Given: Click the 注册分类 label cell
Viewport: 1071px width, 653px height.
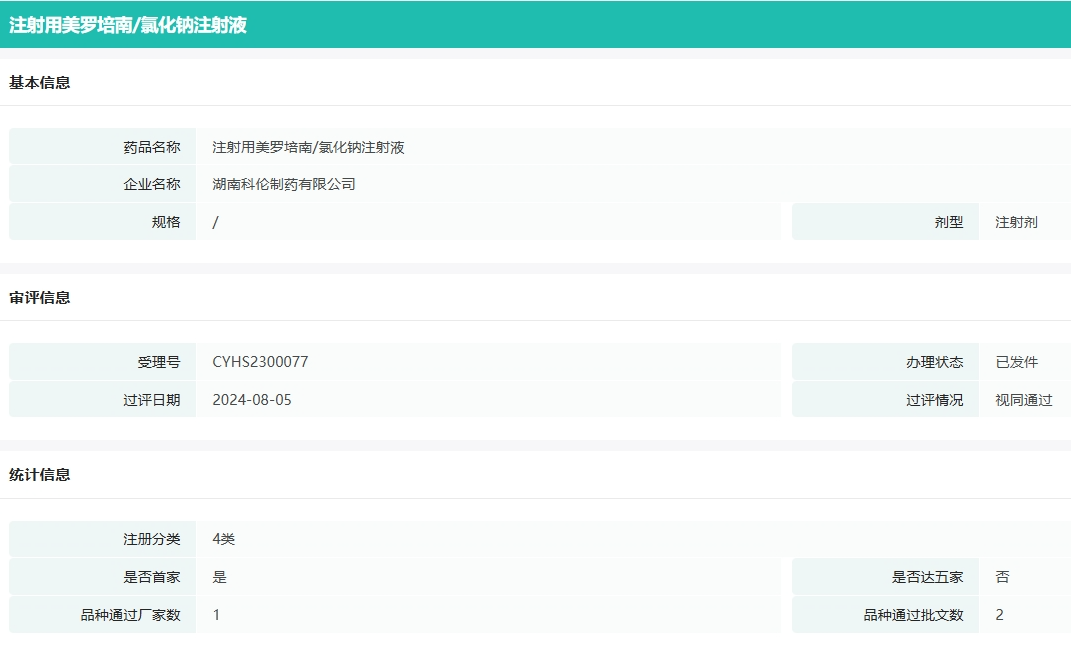Looking at the screenshot, I should point(102,539).
